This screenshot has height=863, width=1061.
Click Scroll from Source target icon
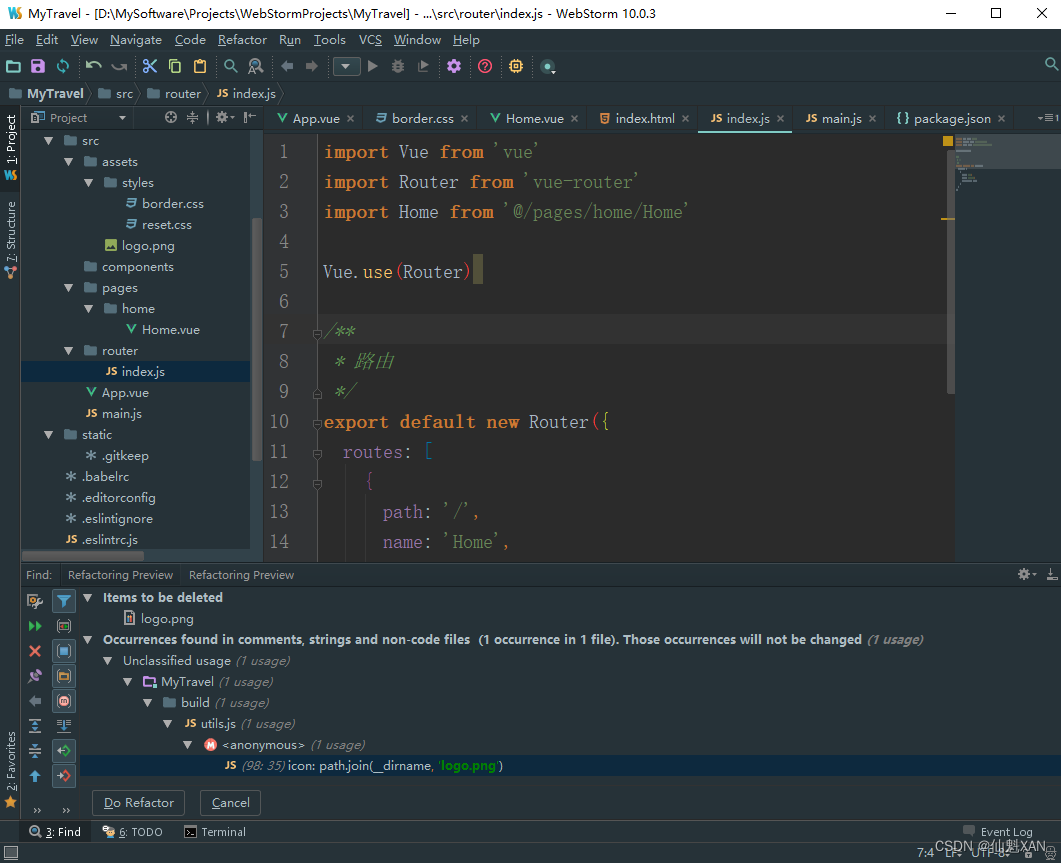point(171,118)
